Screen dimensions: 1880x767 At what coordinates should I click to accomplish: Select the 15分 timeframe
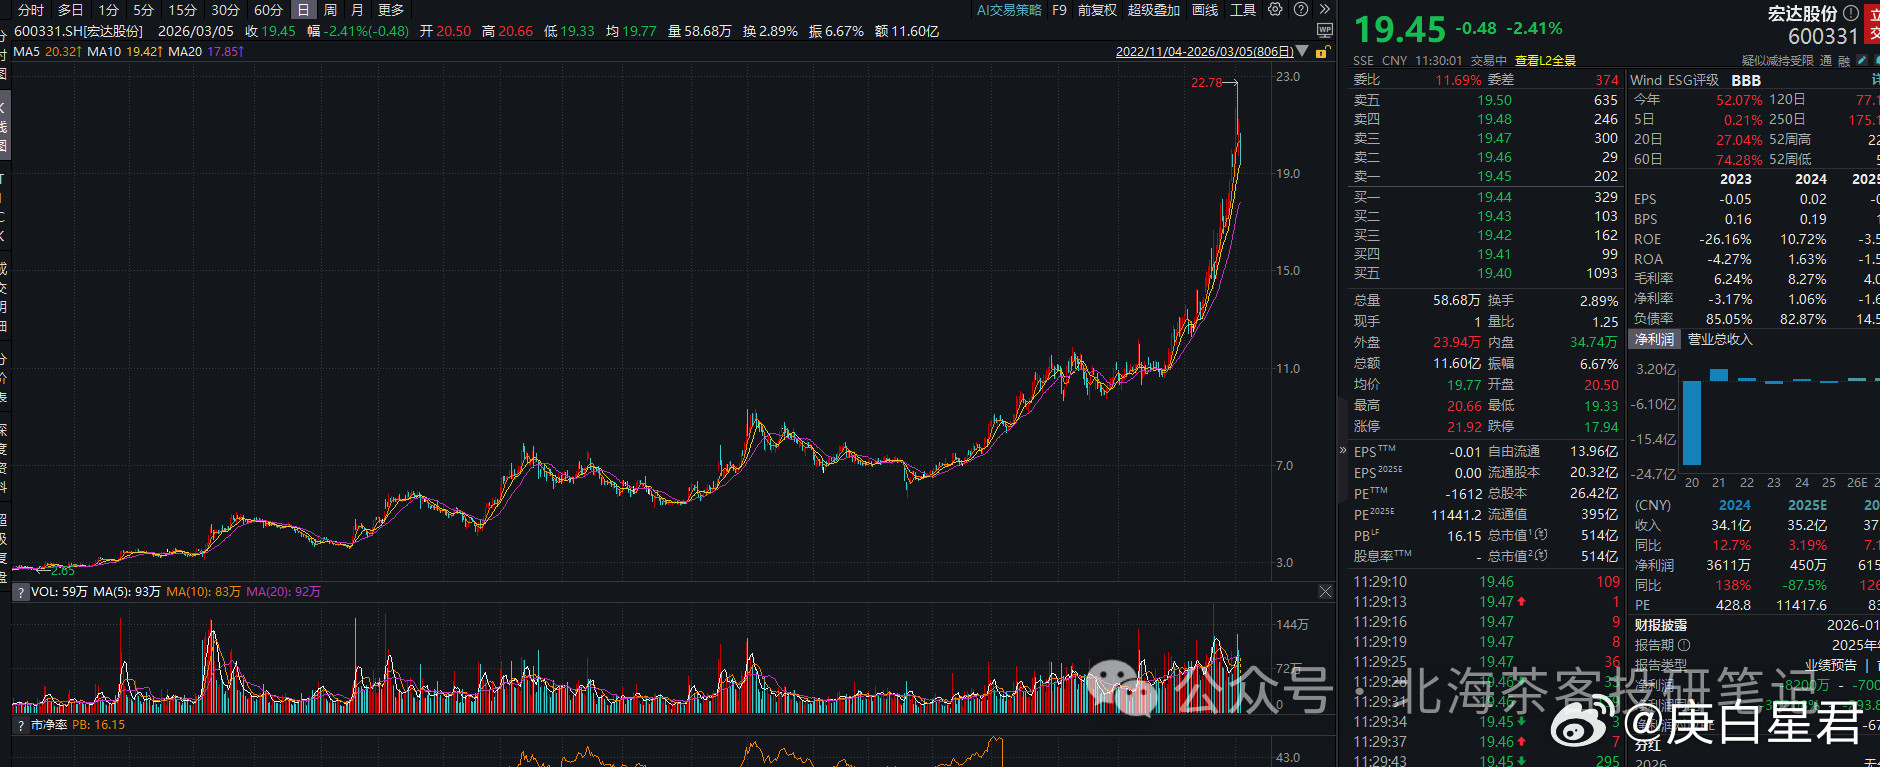[182, 10]
